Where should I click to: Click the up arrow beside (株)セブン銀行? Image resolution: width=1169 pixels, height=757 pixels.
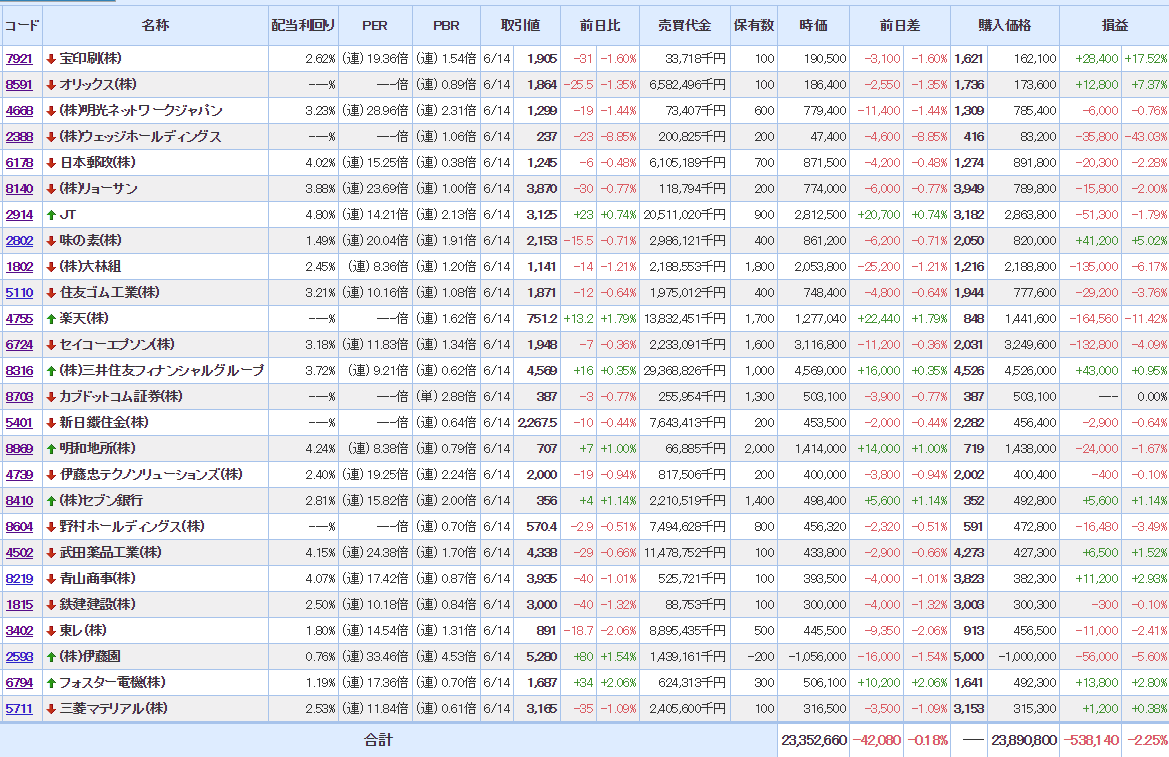click(51, 500)
